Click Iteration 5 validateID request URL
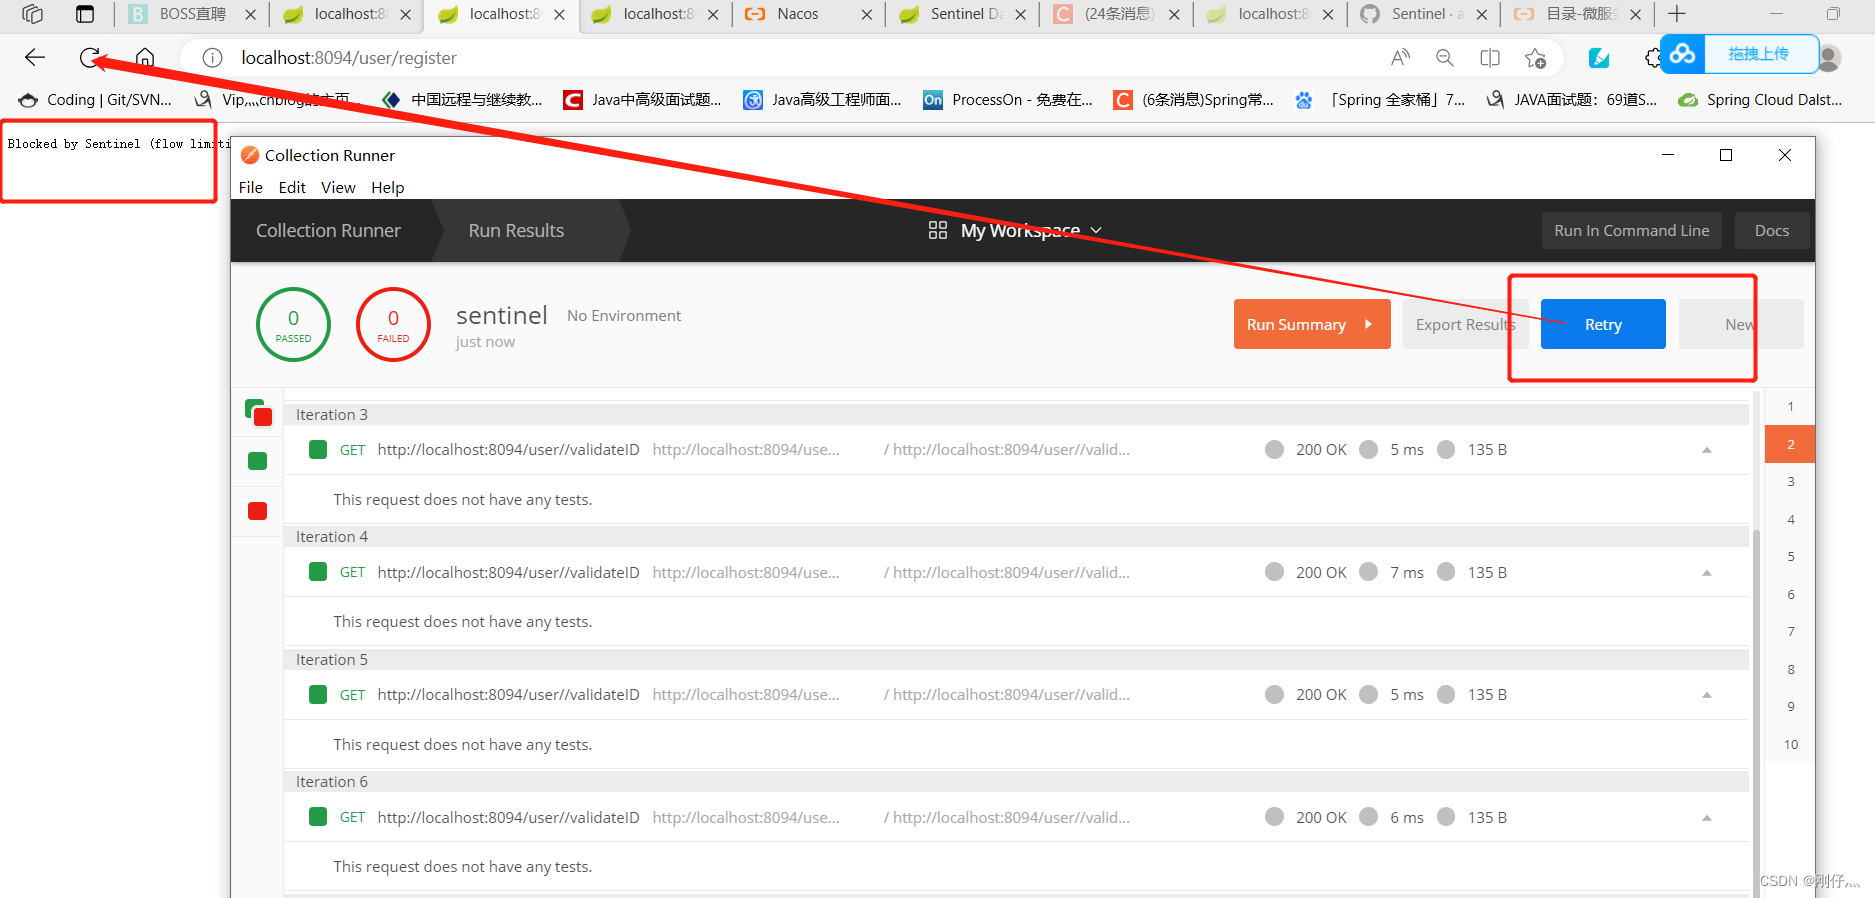 pos(508,695)
